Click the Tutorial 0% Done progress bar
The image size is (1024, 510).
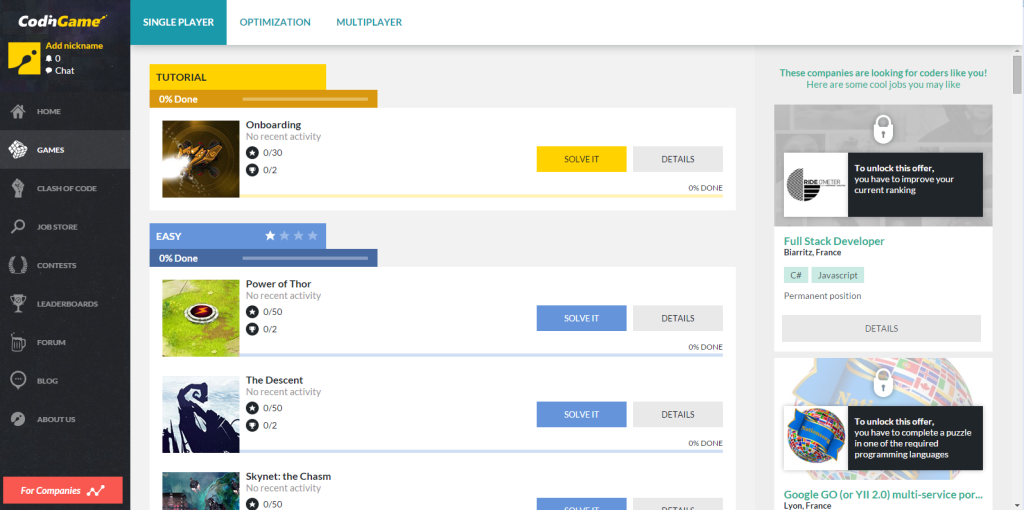[x=305, y=99]
